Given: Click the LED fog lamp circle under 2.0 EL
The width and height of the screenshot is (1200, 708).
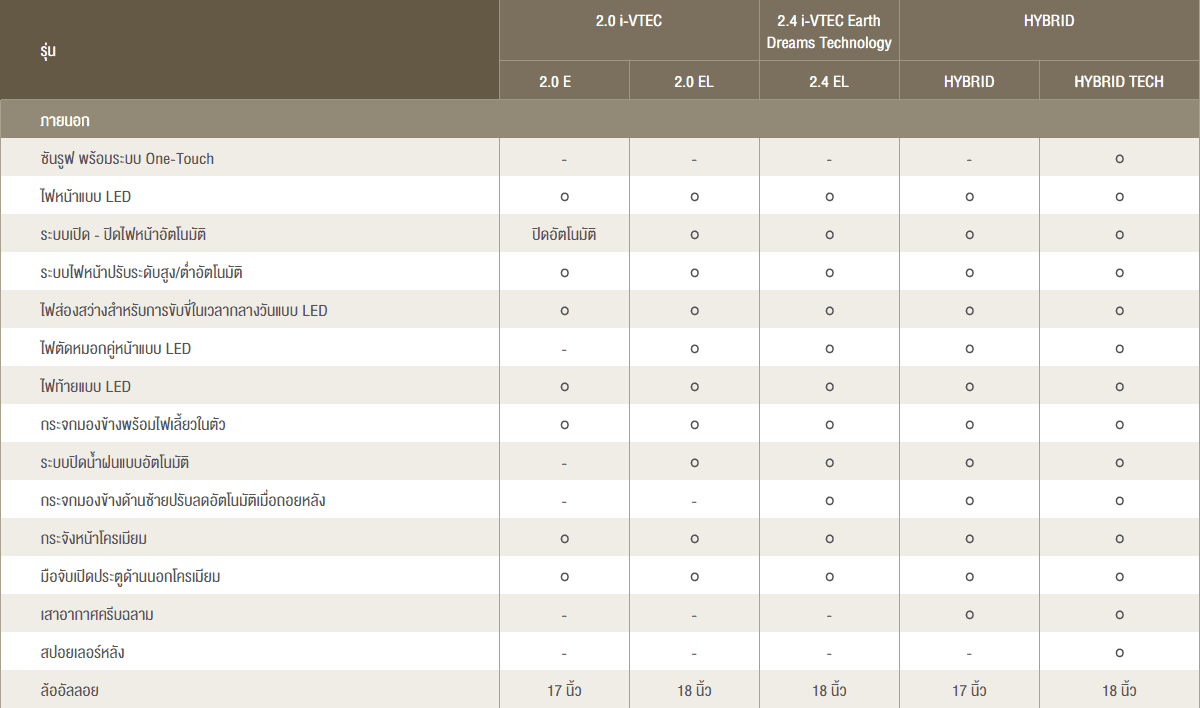Looking at the screenshot, I should click(694, 349).
